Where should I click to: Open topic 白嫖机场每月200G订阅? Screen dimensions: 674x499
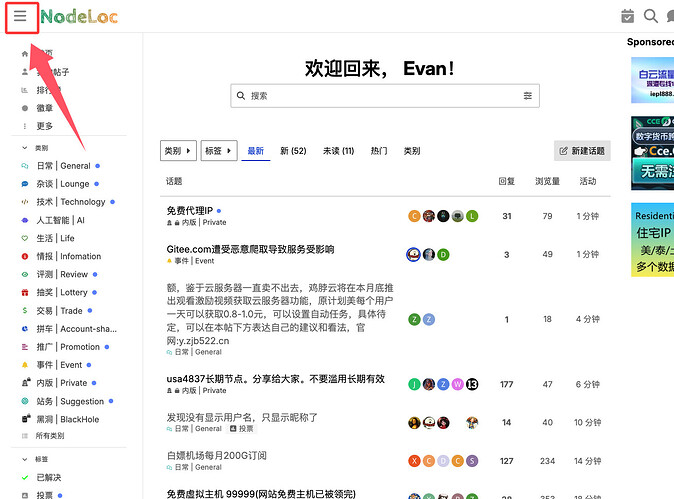[x=217, y=456]
